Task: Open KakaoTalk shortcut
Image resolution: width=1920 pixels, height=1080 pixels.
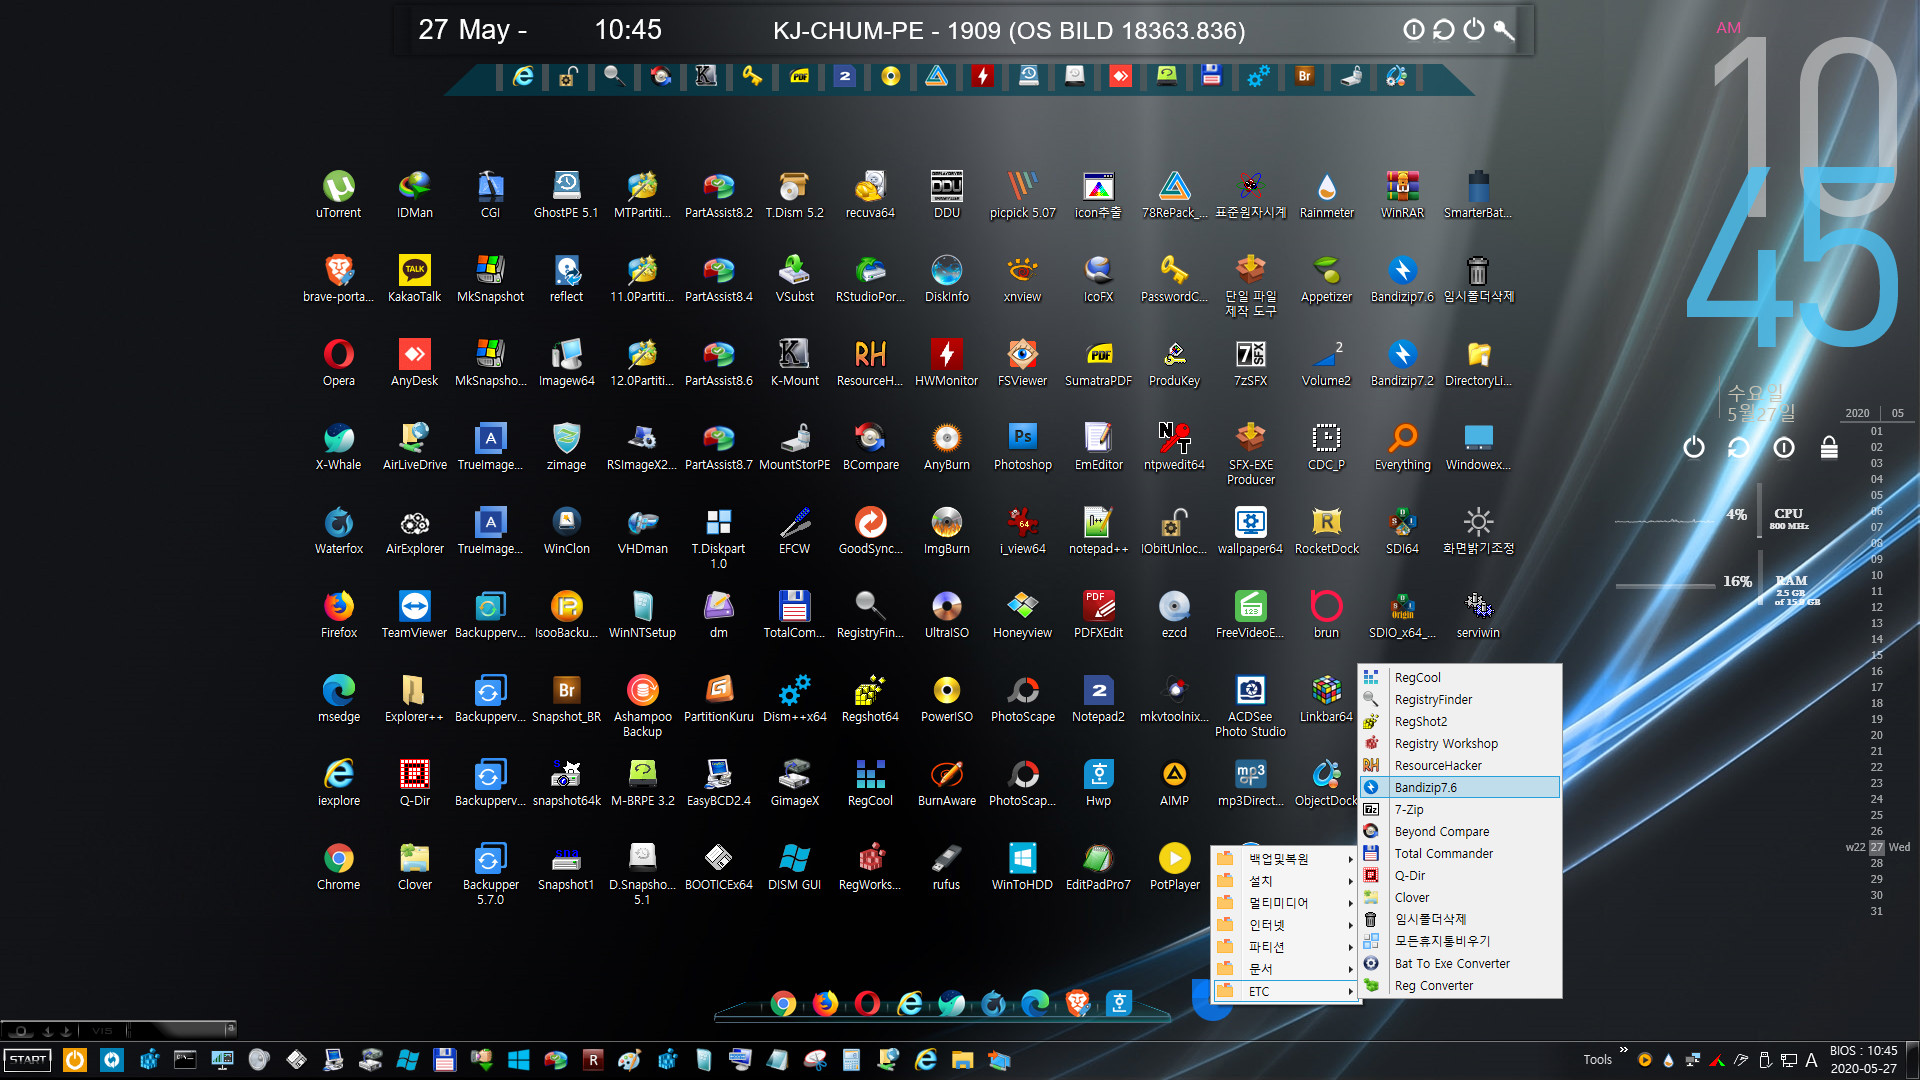Action: 414,278
